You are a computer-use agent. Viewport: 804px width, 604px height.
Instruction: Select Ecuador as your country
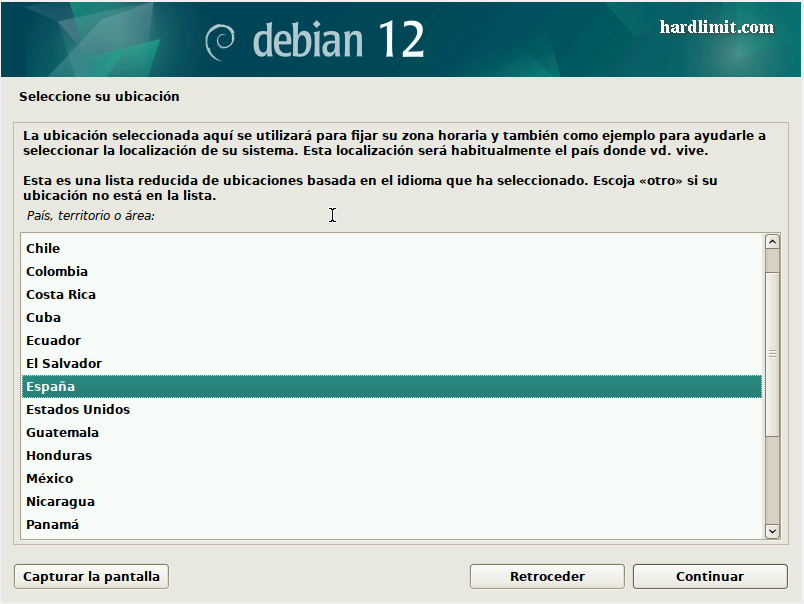(x=53, y=340)
